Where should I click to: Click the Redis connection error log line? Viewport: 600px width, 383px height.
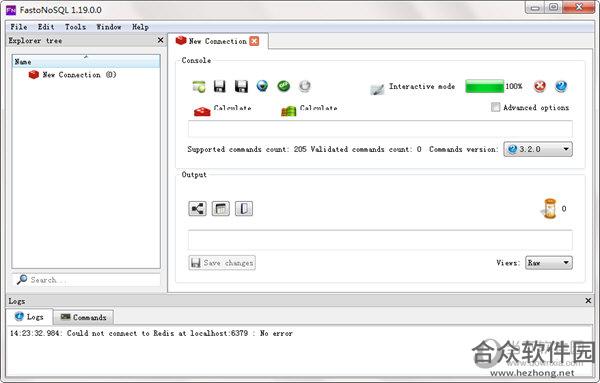click(152, 333)
